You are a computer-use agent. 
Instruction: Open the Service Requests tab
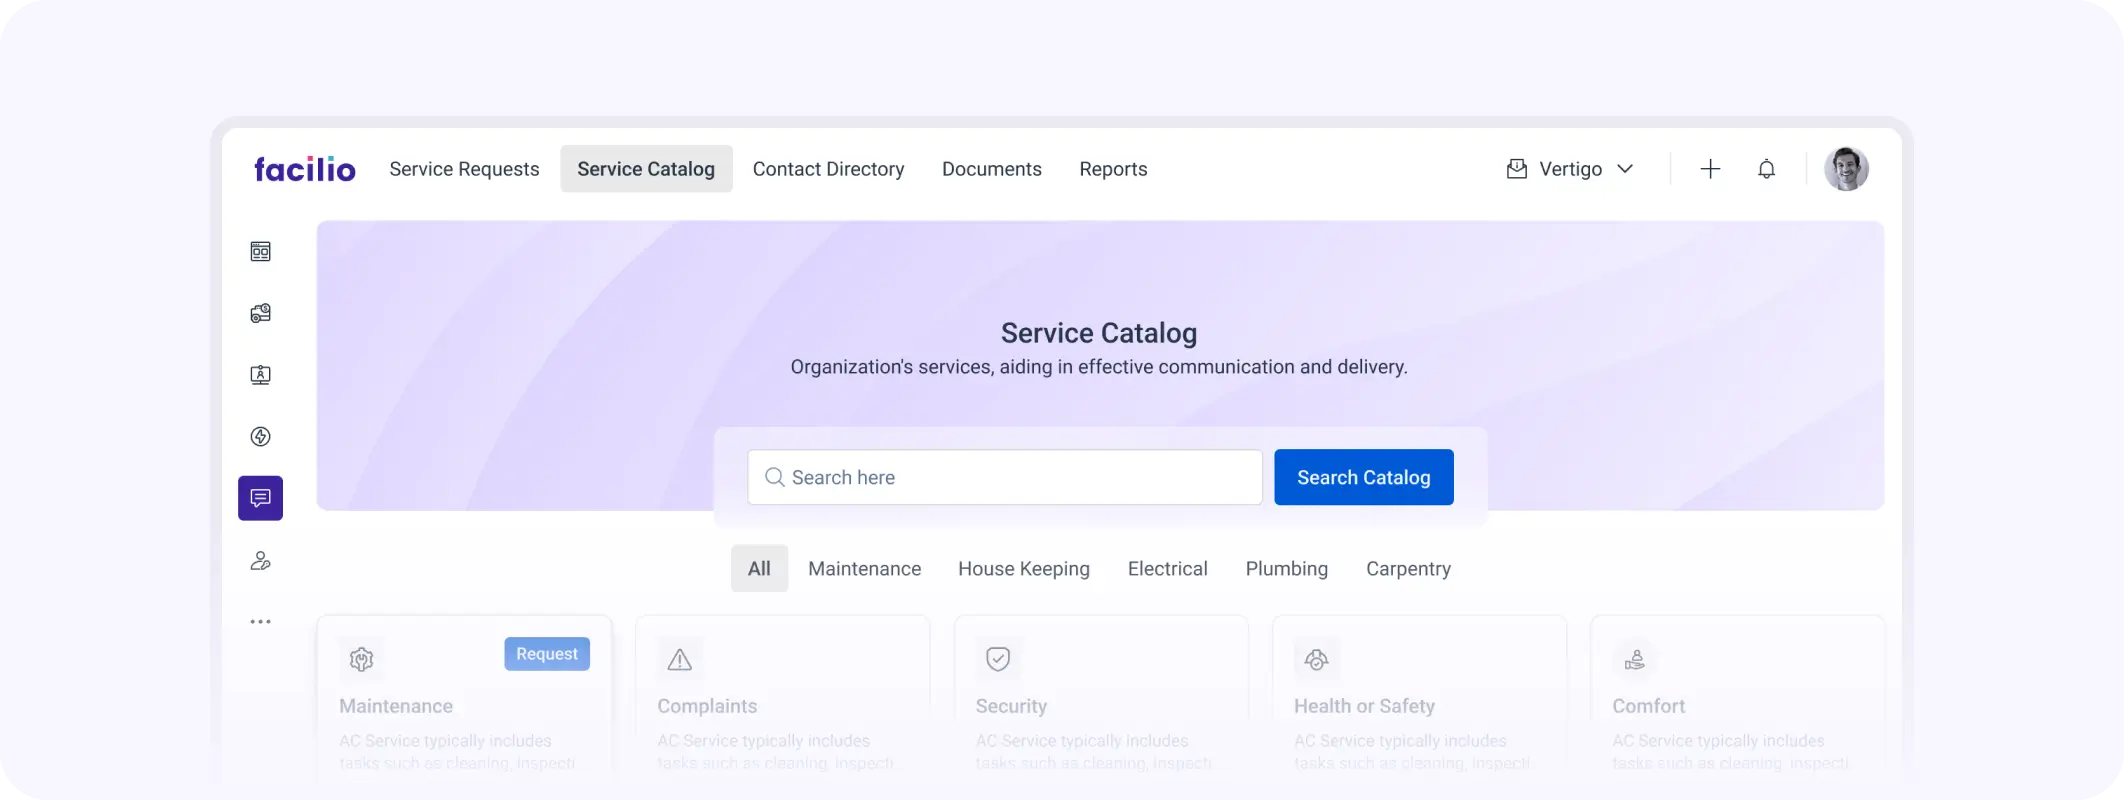464,169
